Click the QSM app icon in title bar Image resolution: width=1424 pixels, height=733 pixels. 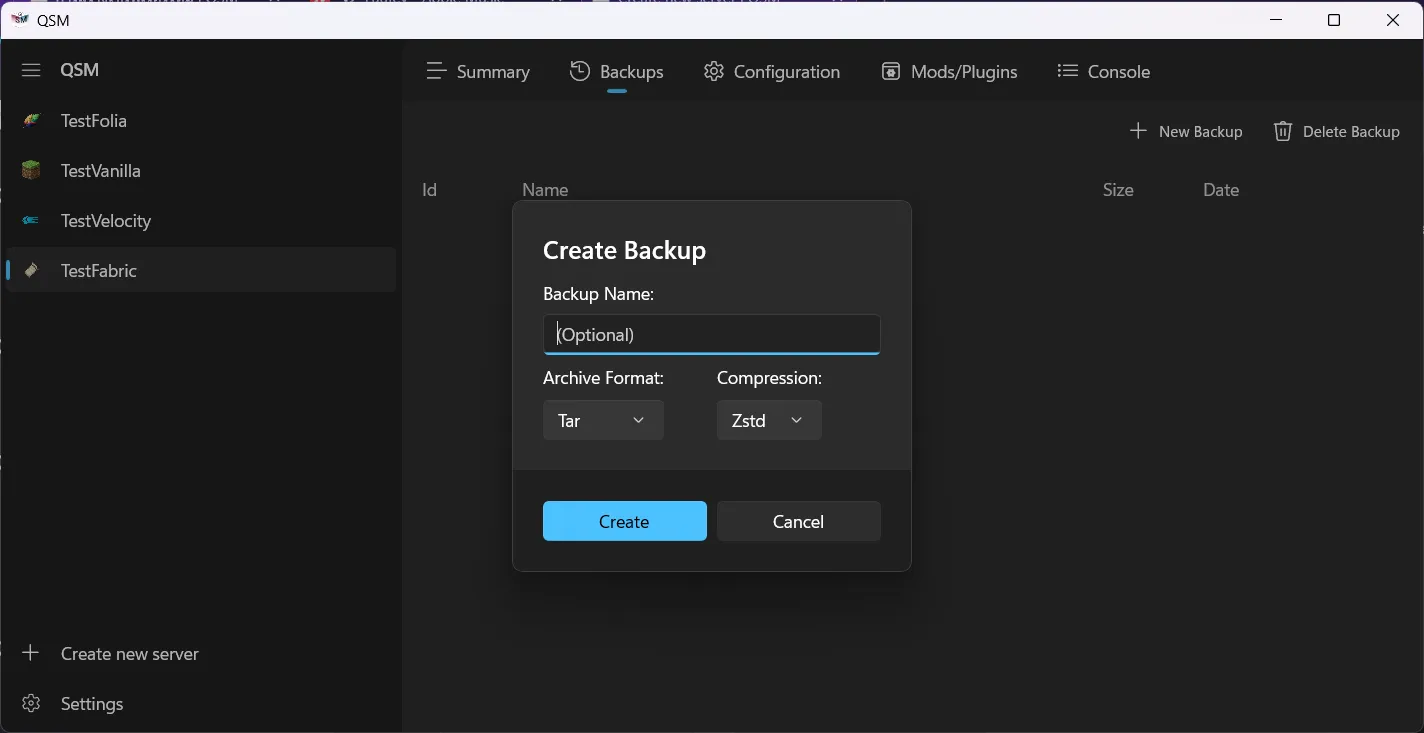(x=19, y=20)
